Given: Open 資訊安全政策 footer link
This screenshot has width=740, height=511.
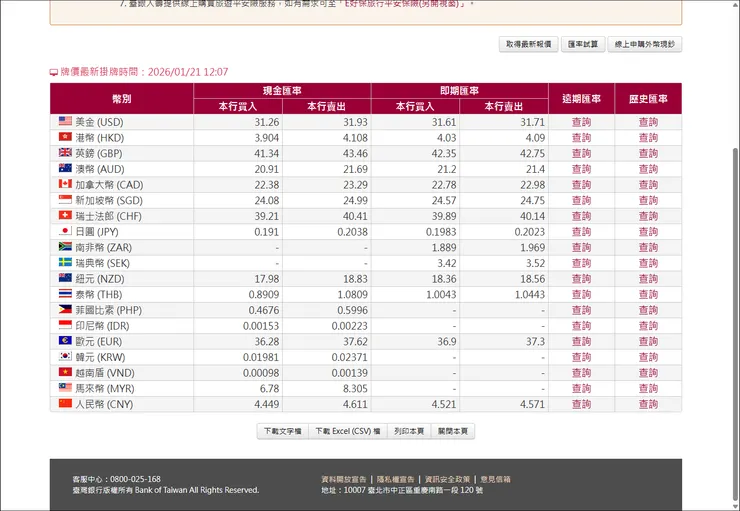Looking at the screenshot, I should click(447, 479).
